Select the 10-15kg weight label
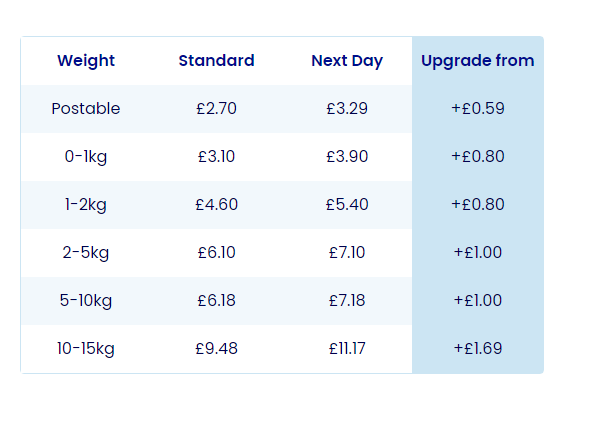Screen dimensions: 596x422 [x=86, y=348]
